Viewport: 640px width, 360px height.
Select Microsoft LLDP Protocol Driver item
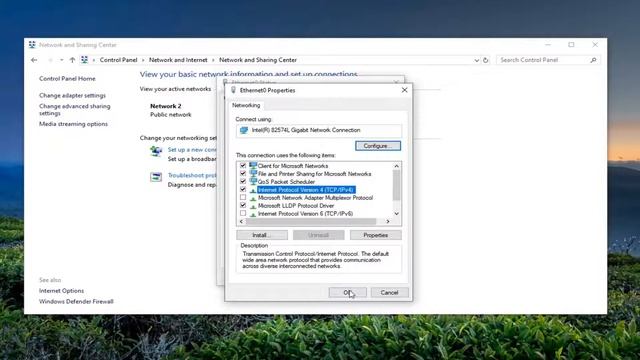click(x=296, y=206)
